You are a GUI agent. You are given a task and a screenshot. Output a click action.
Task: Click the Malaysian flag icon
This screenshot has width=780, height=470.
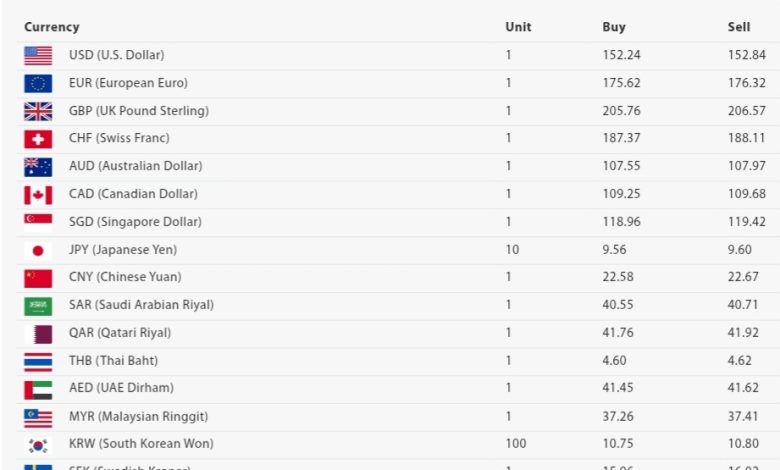[x=38, y=418]
